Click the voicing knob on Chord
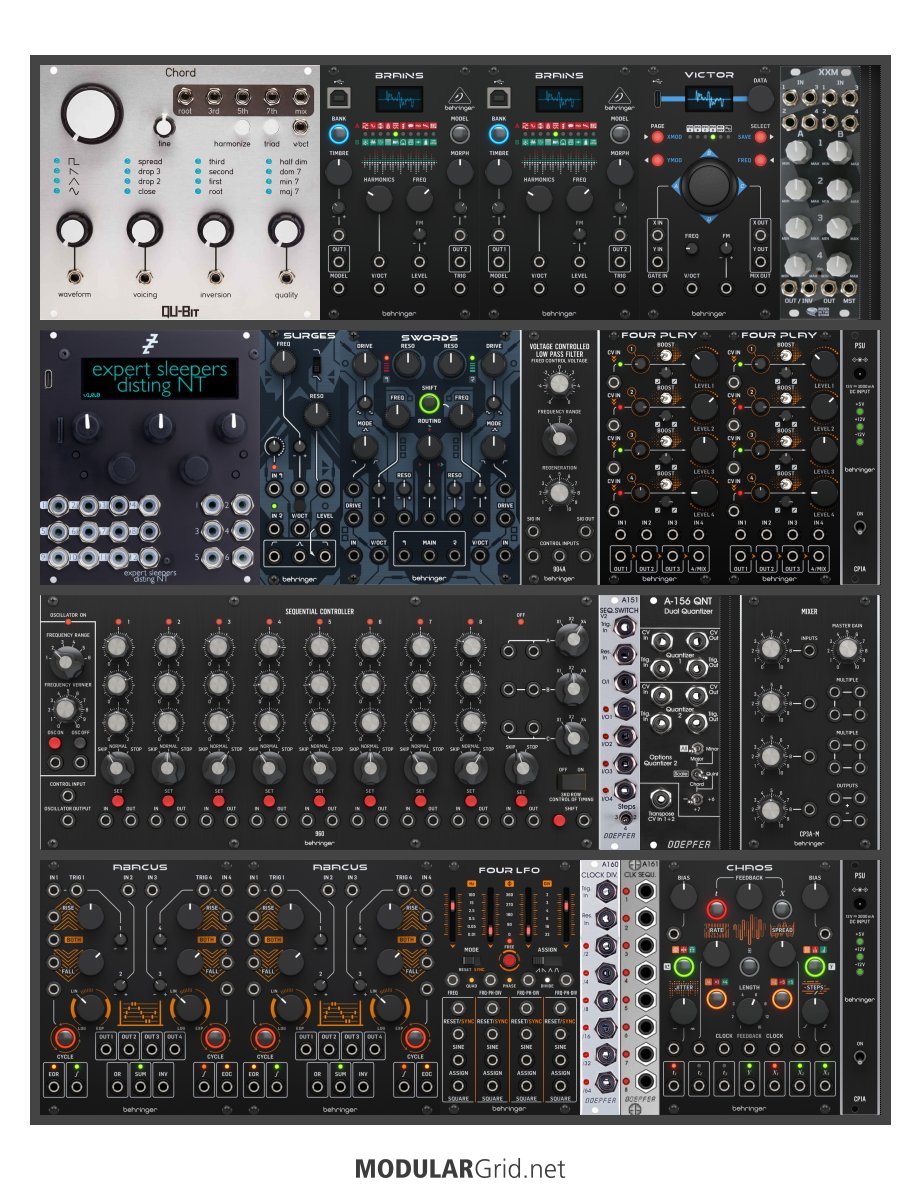The image size is (921, 1190). tap(144, 230)
